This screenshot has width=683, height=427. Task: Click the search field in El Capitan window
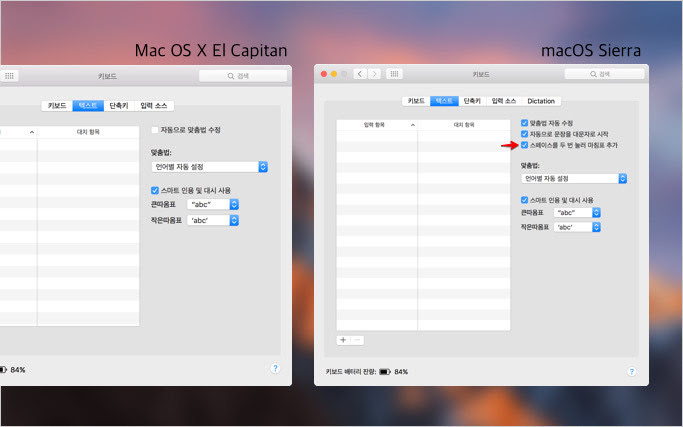tap(243, 76)
